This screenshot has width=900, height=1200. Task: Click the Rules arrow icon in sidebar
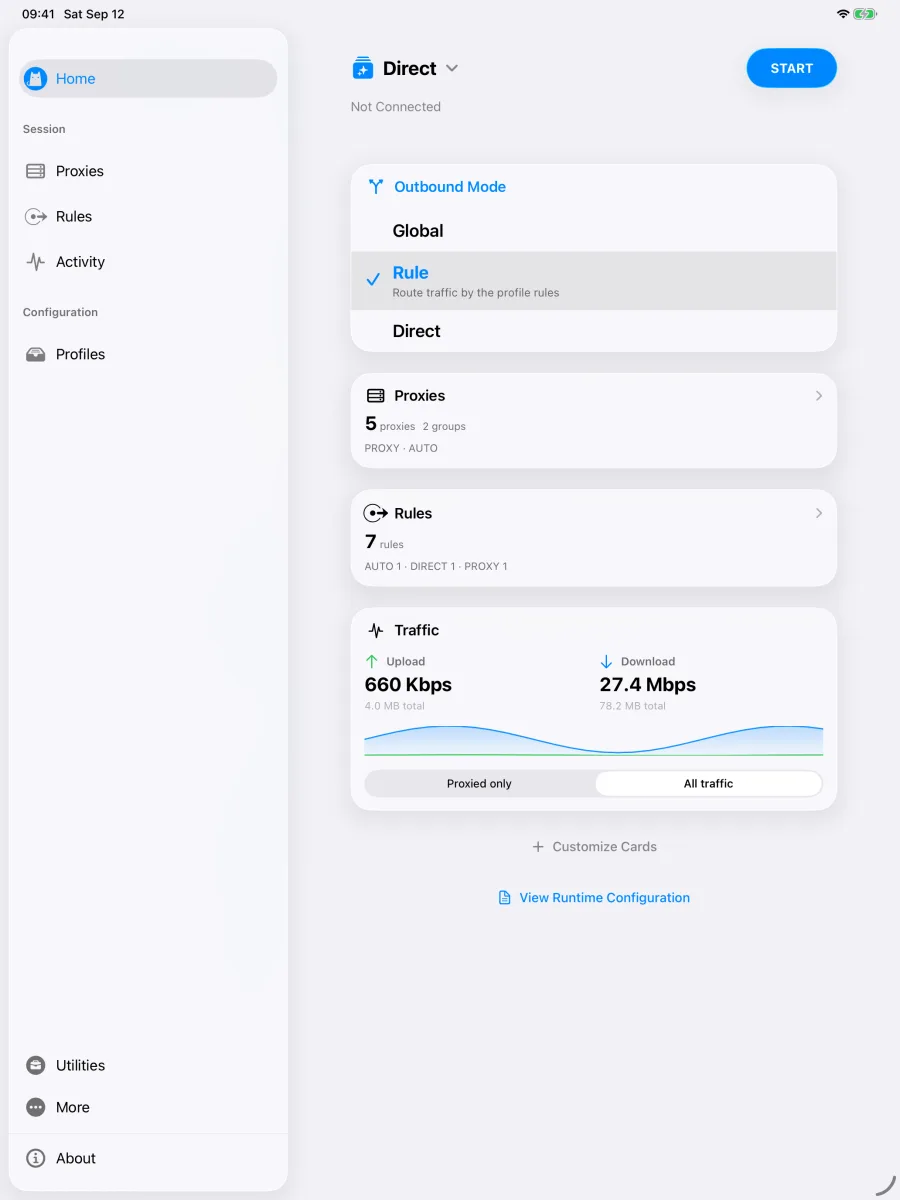tap(36, 216)
